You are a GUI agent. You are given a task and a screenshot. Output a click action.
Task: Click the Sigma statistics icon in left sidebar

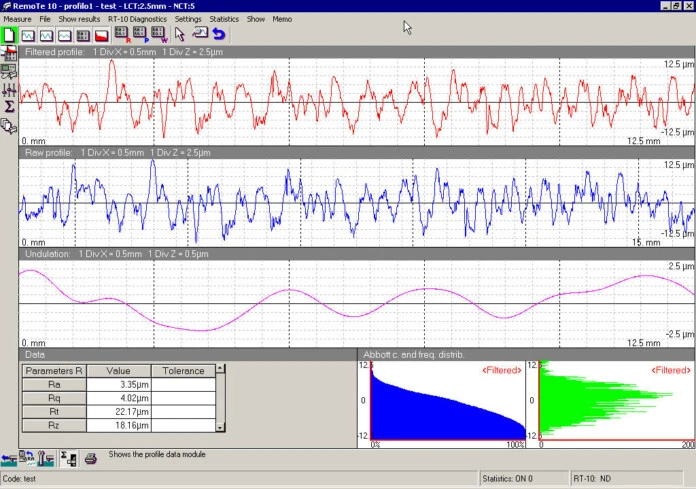click(9, 105)
